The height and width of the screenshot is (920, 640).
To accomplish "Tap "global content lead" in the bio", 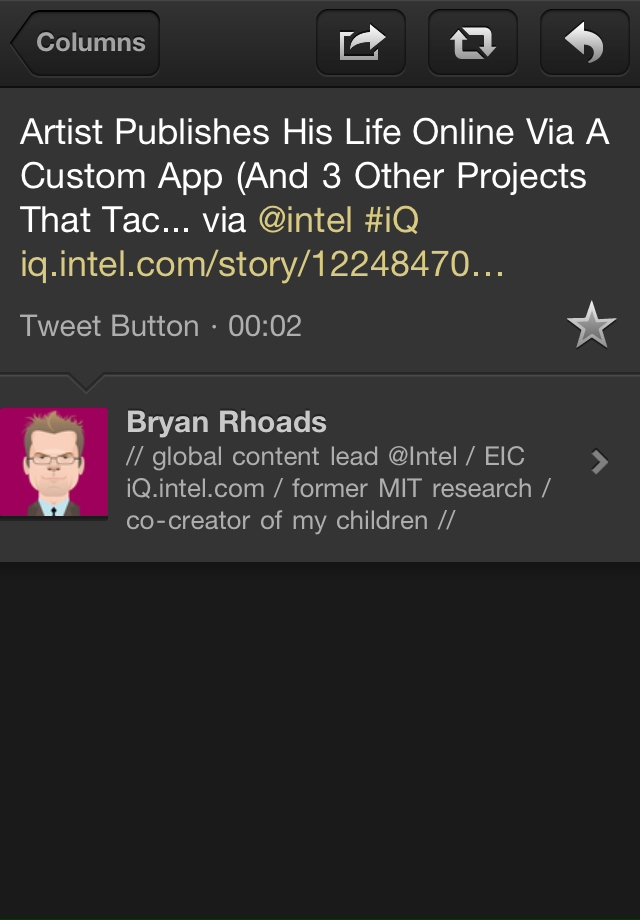I will coord(265,456).
